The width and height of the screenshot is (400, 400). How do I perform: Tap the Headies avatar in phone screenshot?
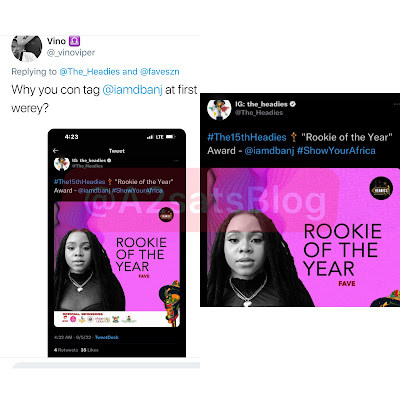click(x=62, y=163)
